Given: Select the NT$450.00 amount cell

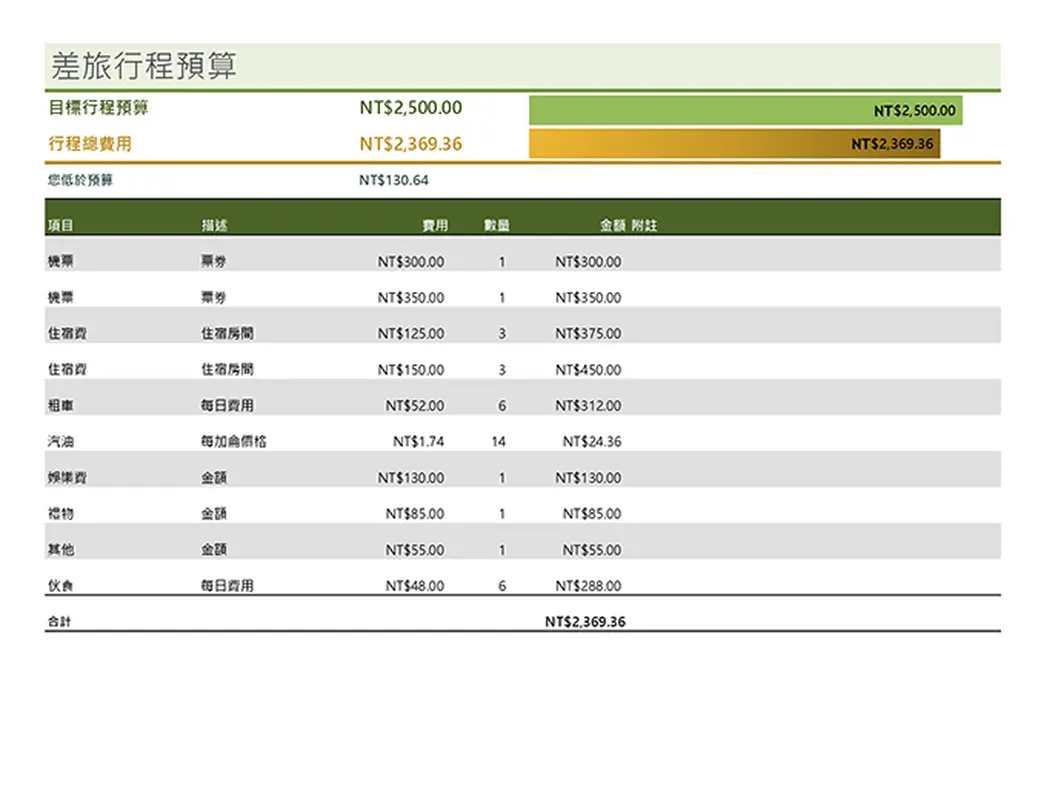Looking at the screenshot, I should [589, 370].
